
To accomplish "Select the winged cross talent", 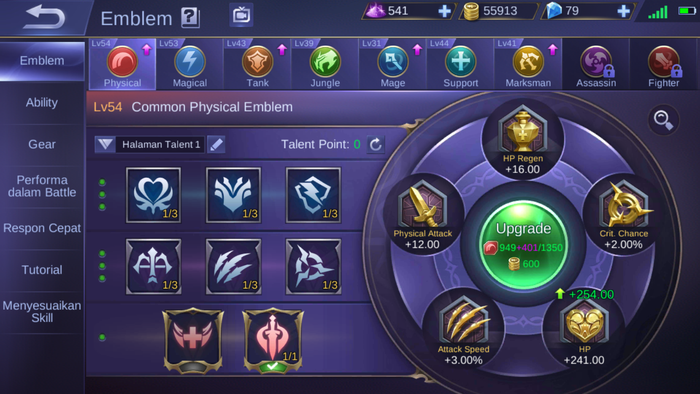I will coord(193,340).
